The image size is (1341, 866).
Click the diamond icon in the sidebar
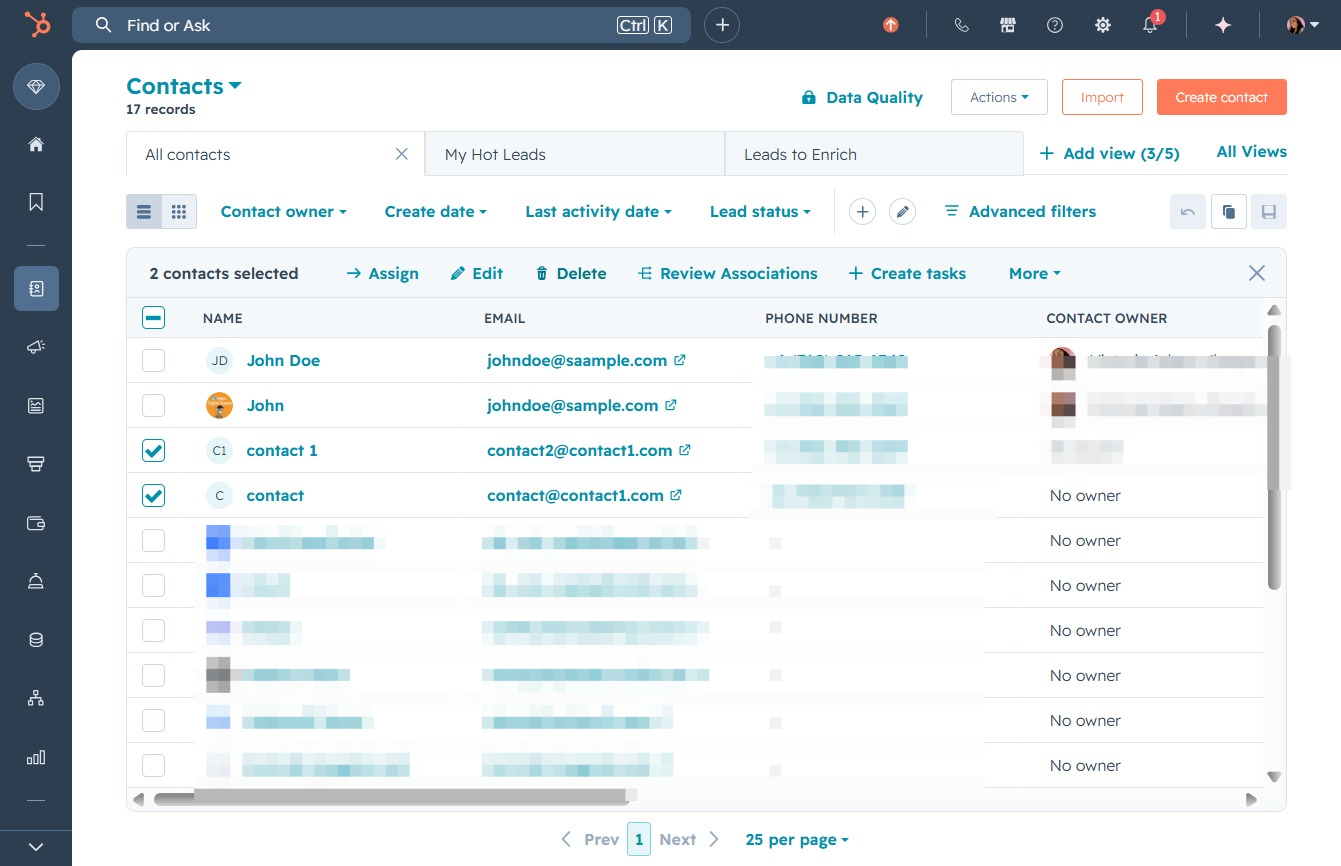(36, 87)
